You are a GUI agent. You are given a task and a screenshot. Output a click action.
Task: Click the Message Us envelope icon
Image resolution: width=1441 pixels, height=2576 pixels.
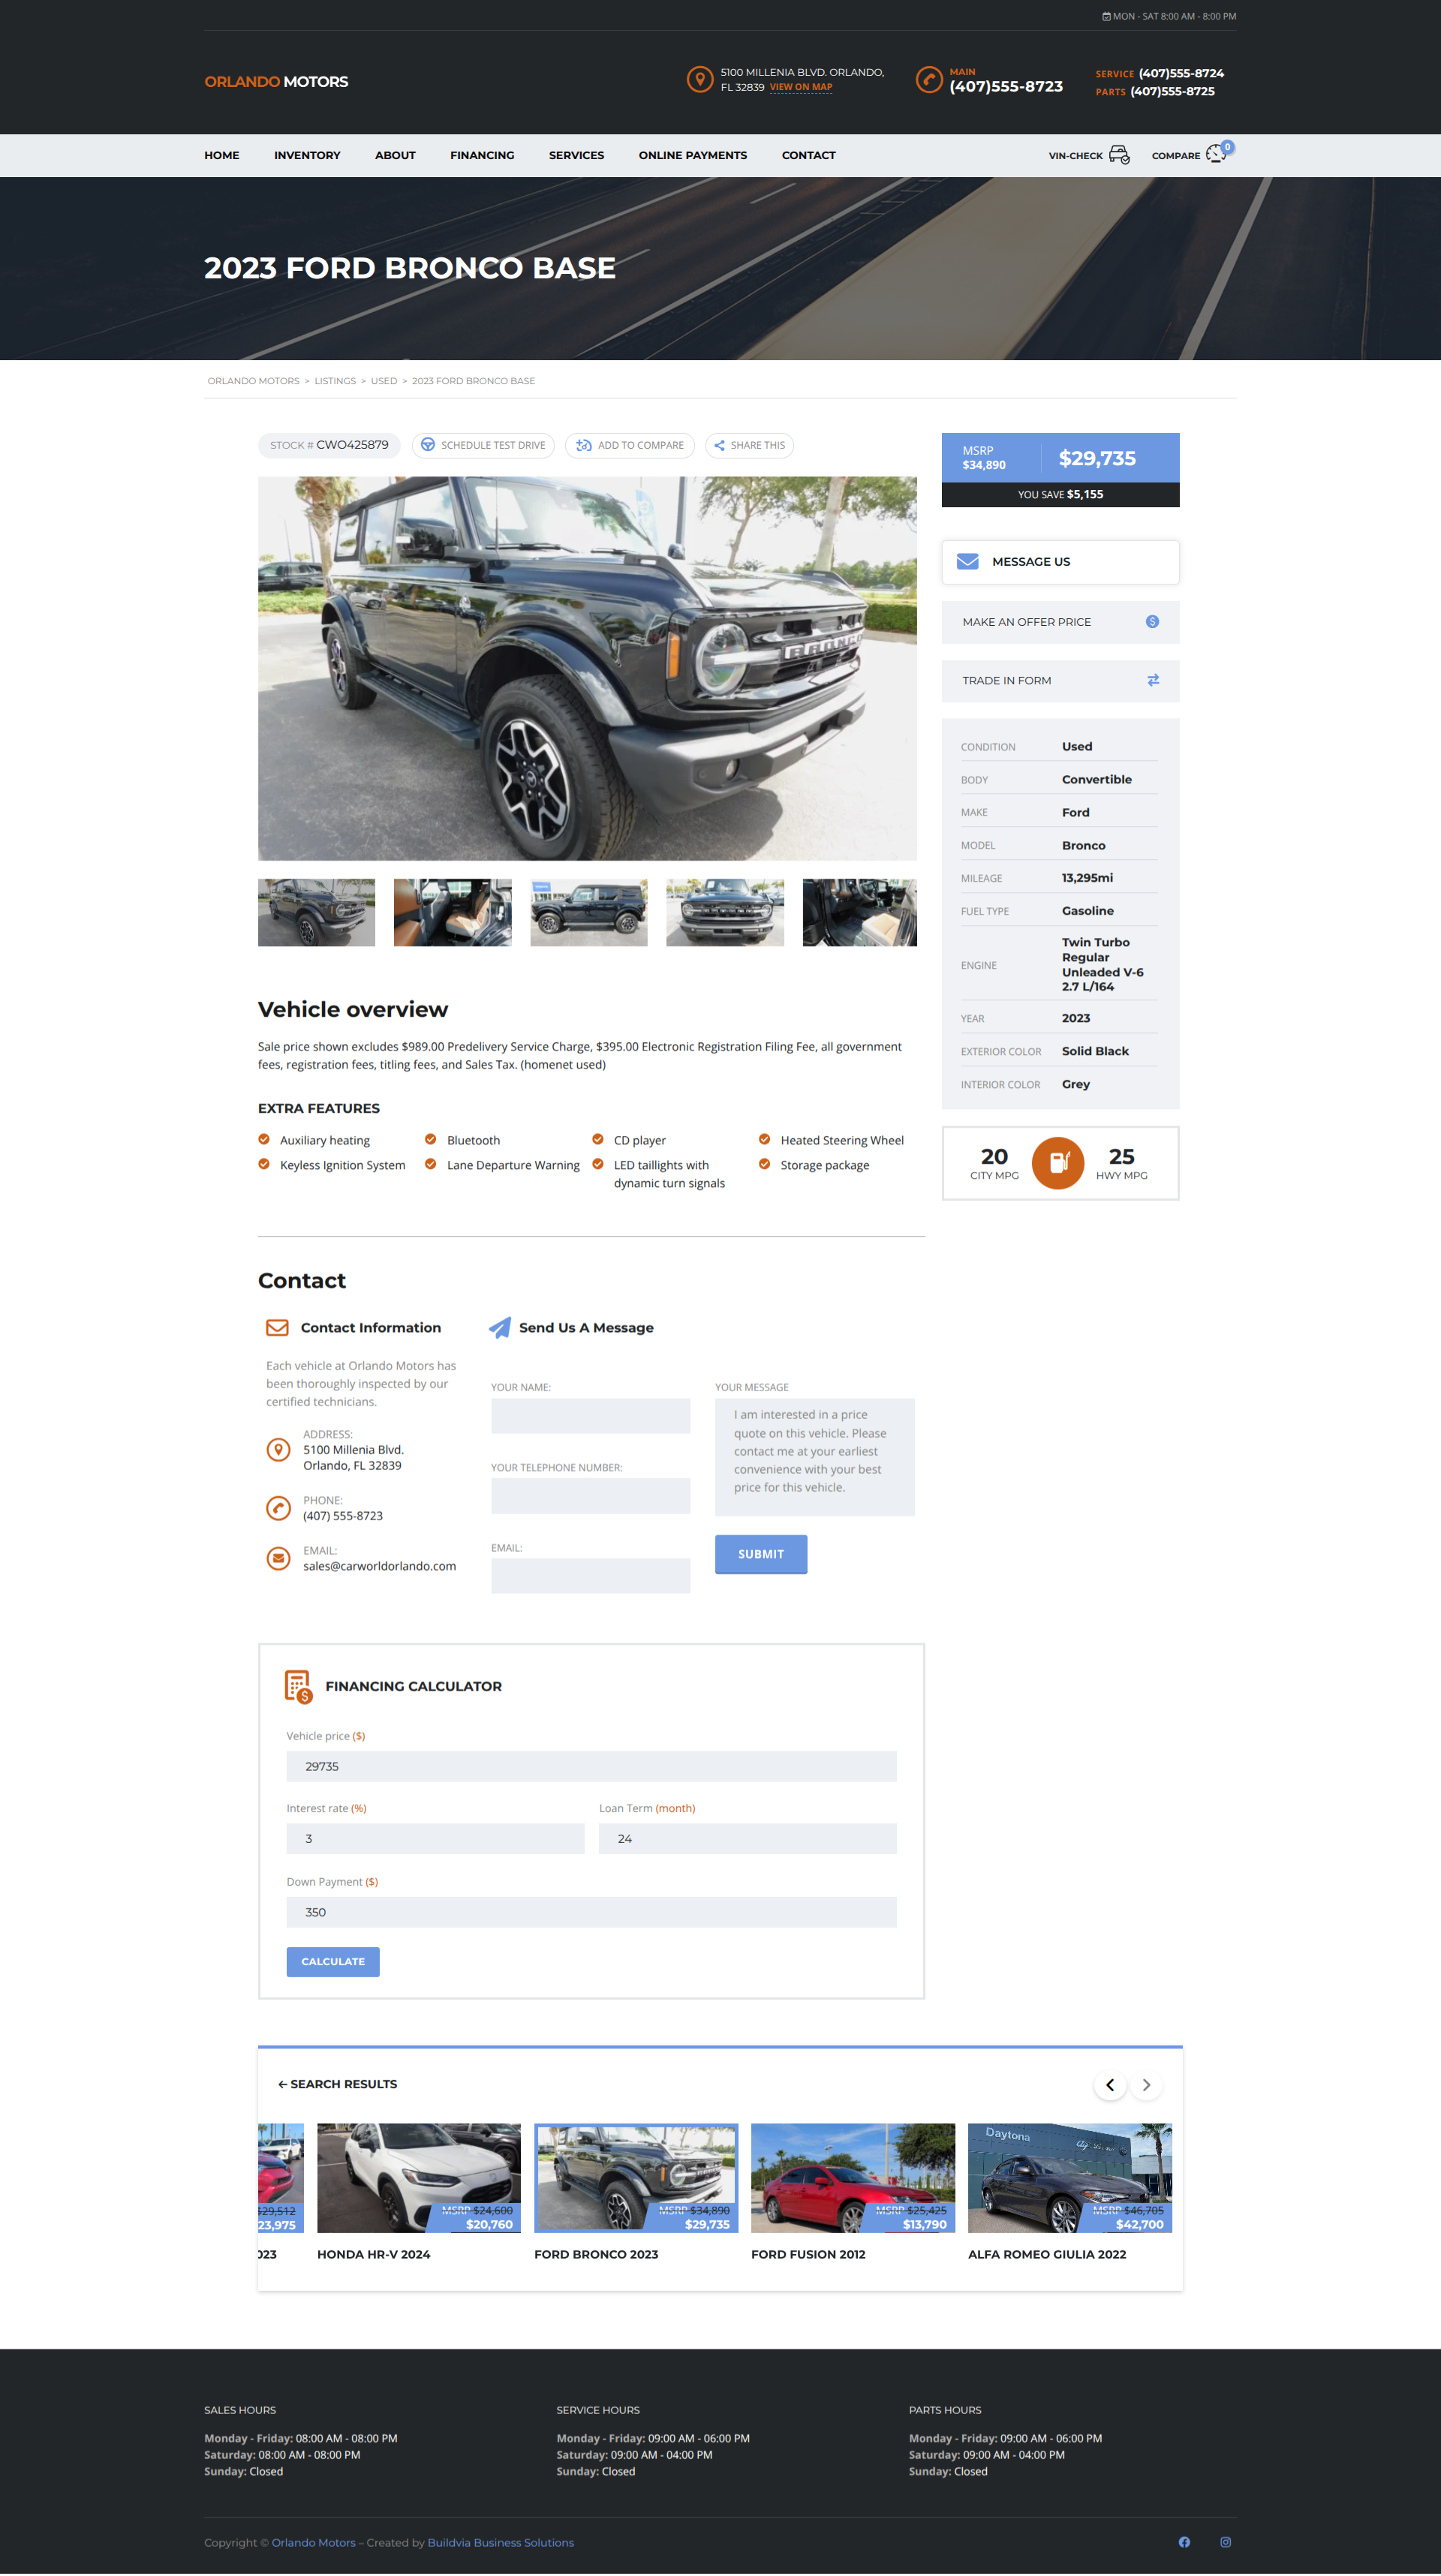pos(967,562)
